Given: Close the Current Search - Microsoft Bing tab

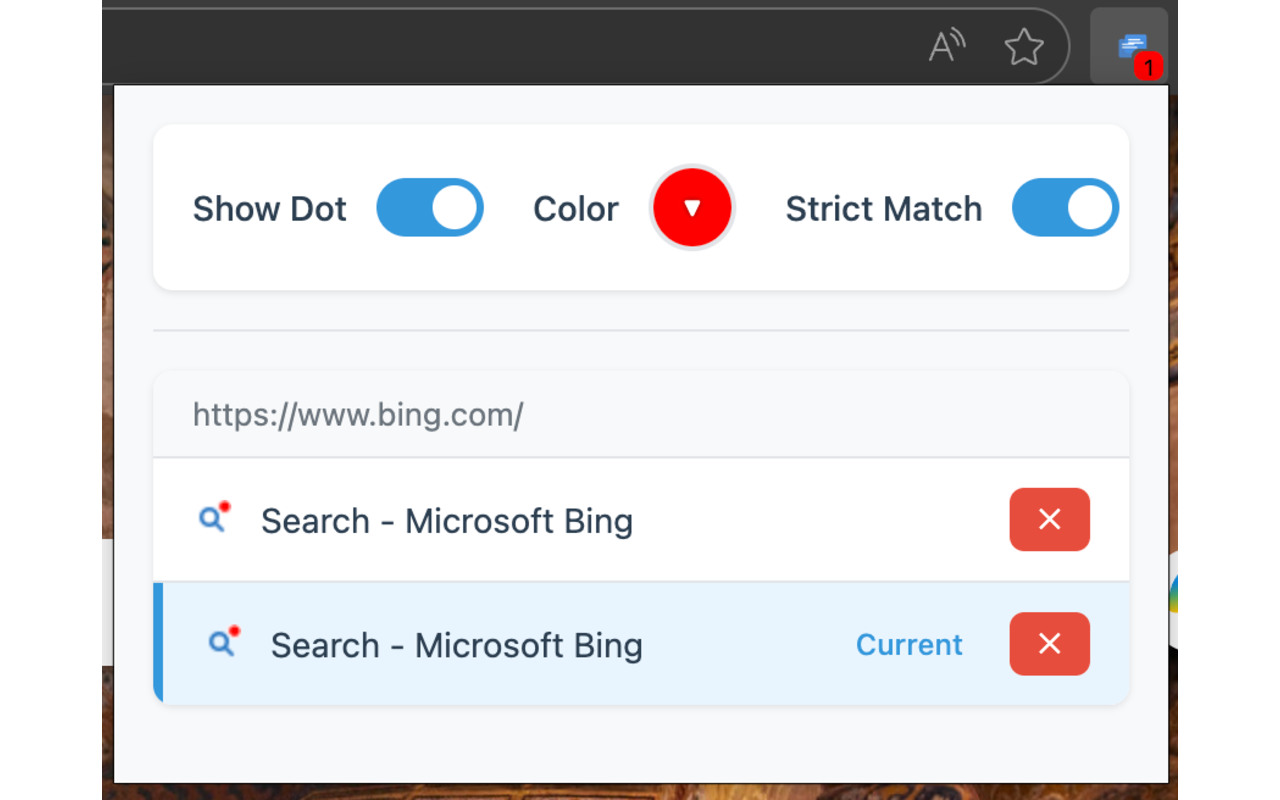Looking at the screenshot, I should tap(1049, 643).
